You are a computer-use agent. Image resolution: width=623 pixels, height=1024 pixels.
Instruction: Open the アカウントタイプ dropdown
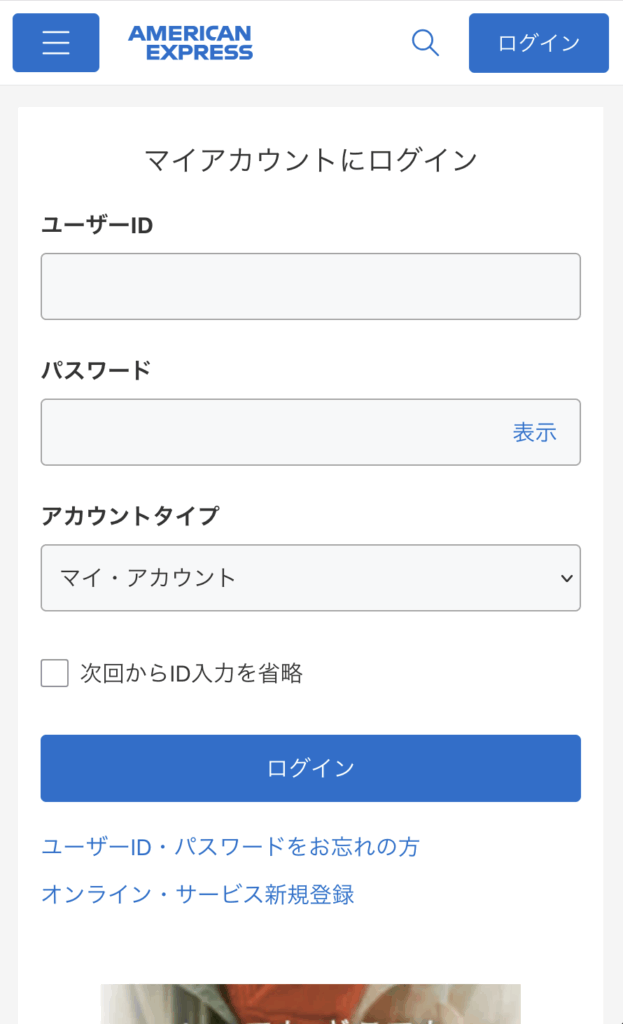(310, 577)
